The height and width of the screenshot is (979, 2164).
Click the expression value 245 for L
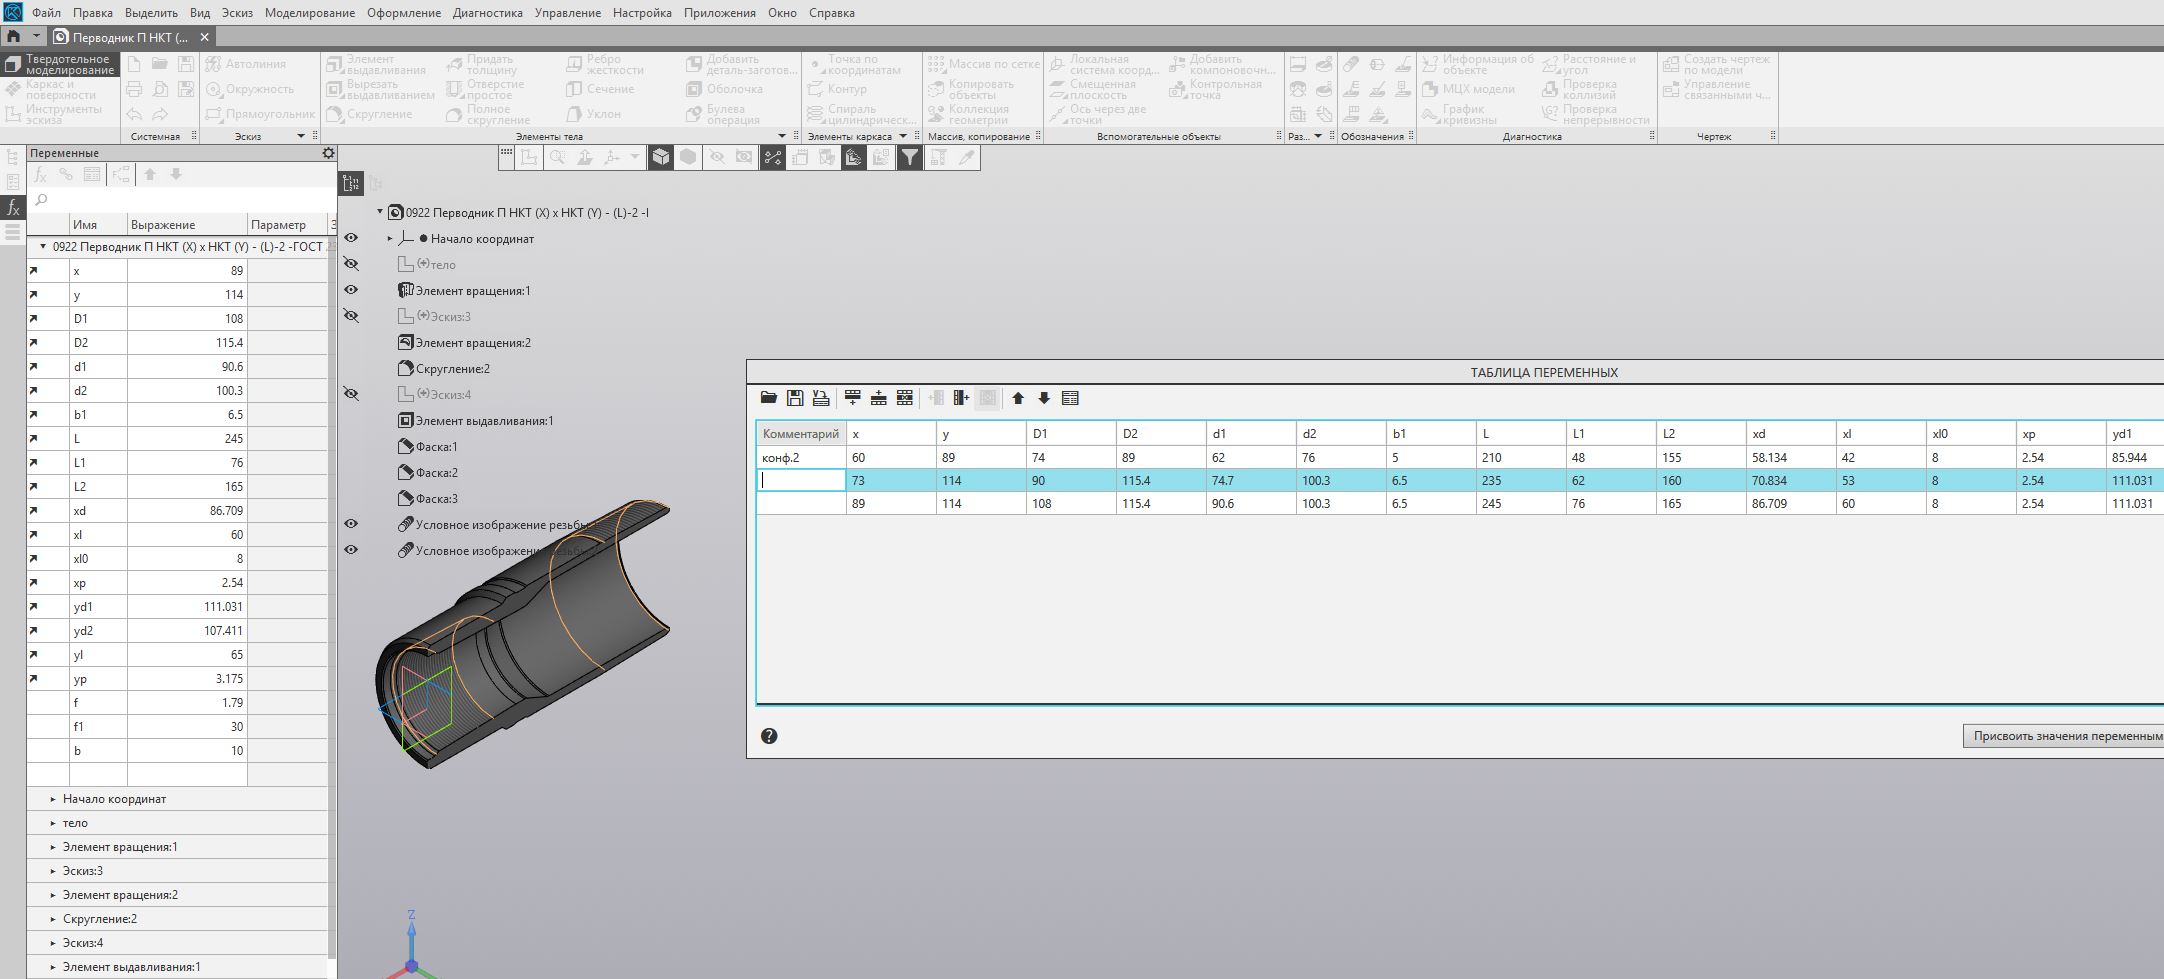(187, 438)
